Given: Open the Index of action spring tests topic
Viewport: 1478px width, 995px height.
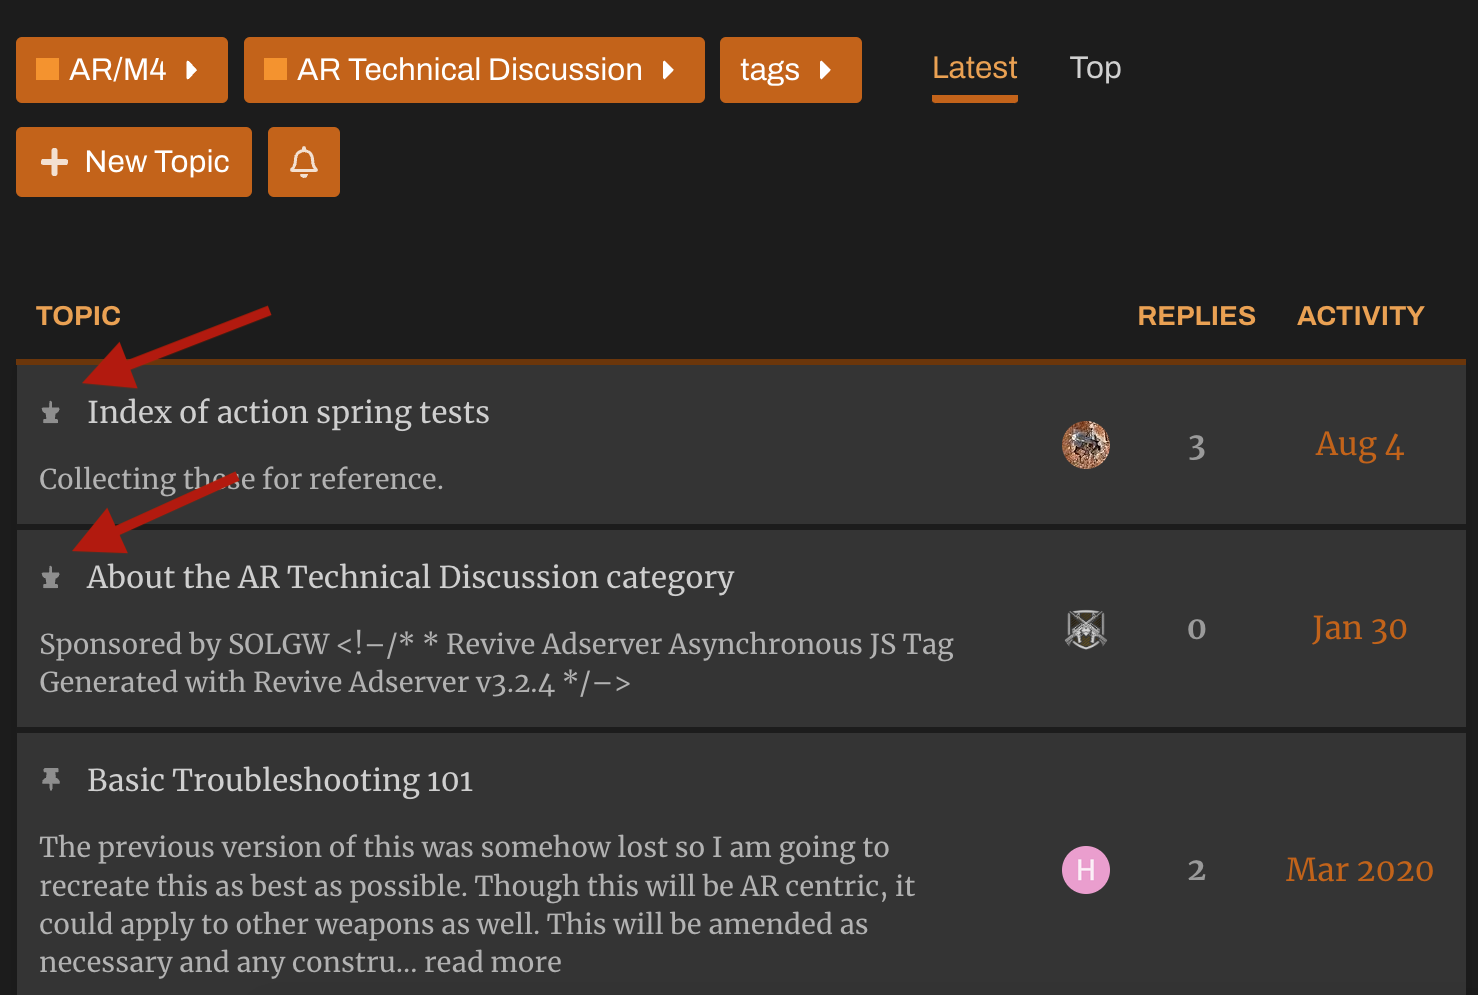Looking at the screenshot, I should tap(288, 412).
